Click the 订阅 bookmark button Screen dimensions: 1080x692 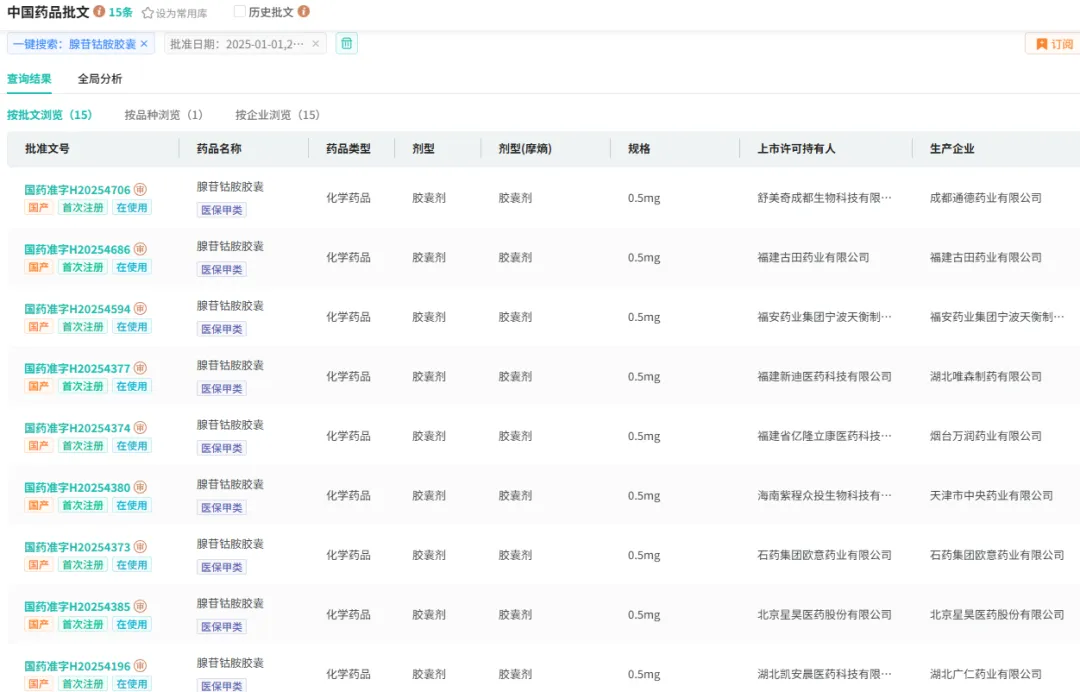tap(1054, 44)
